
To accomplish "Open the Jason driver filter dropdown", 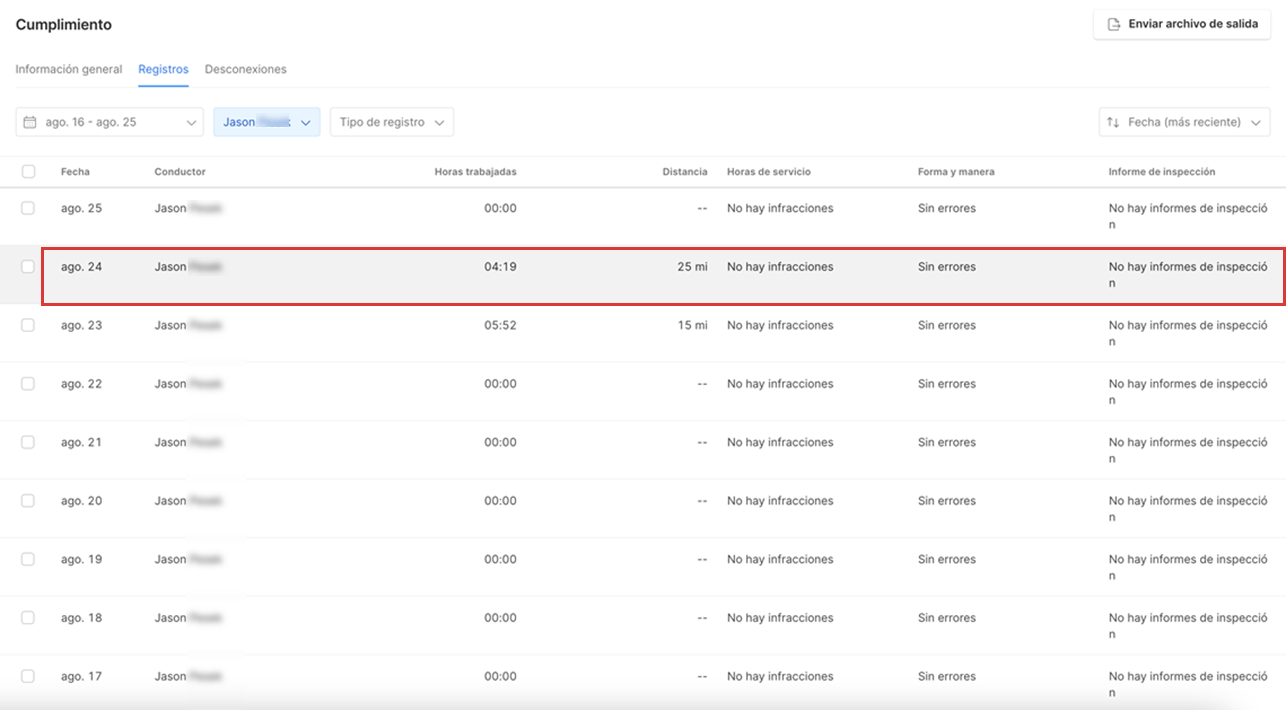I will pyautogui.click(x=267, y=122).
